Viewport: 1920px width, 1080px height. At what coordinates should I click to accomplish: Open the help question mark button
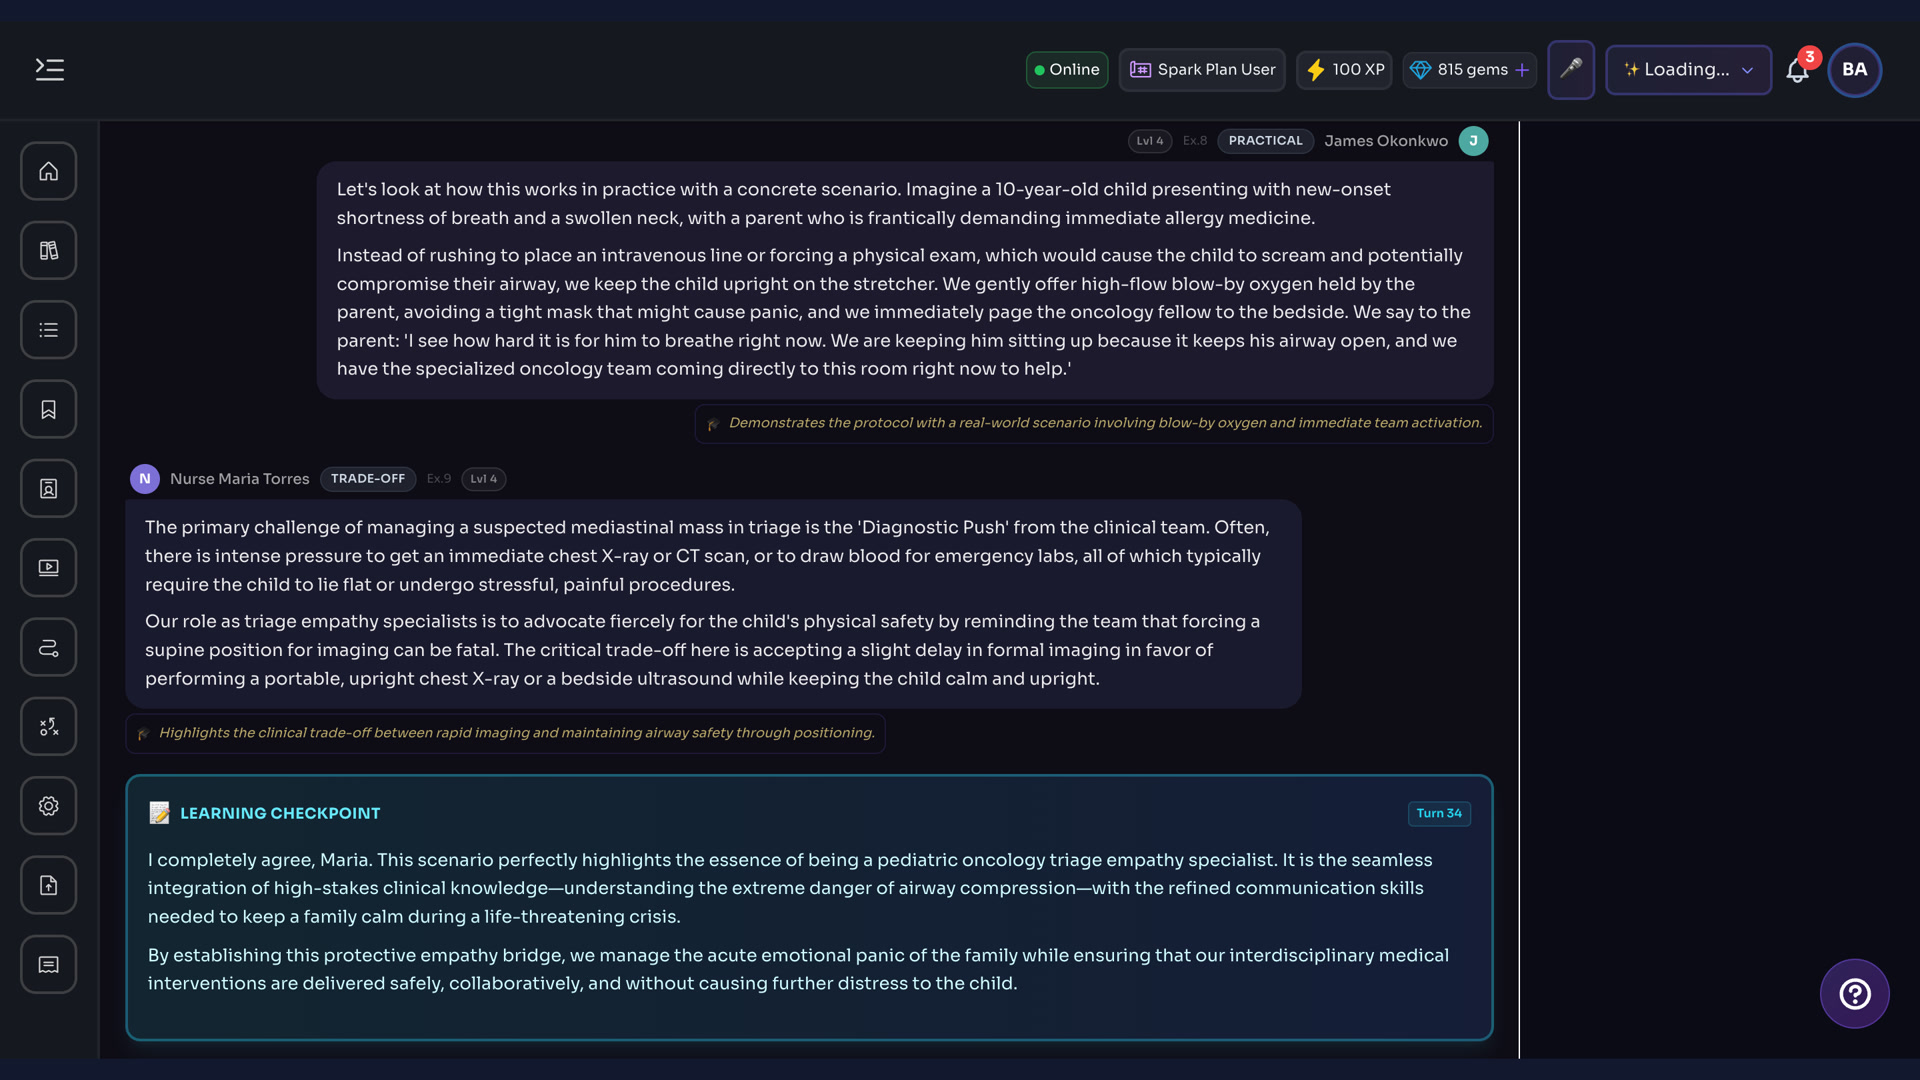pos(1855,994)
